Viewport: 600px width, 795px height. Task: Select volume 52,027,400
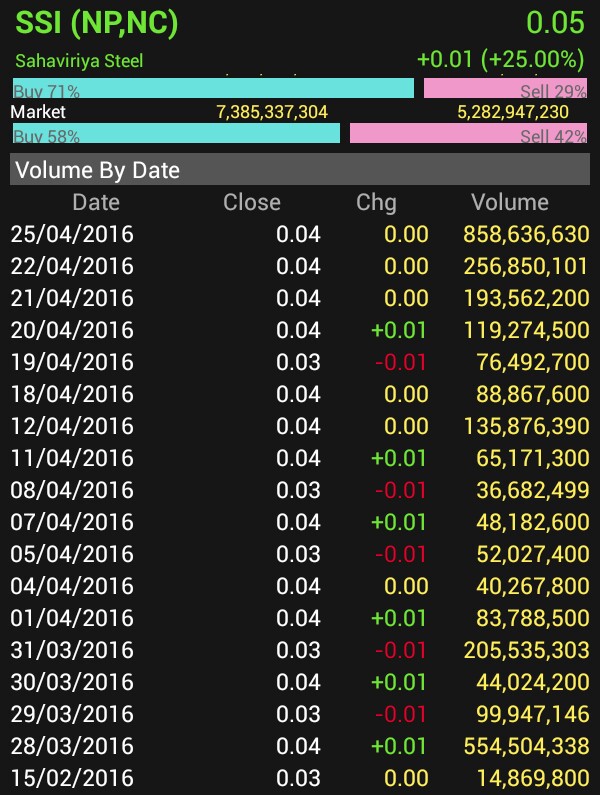[x=533, y=554]
